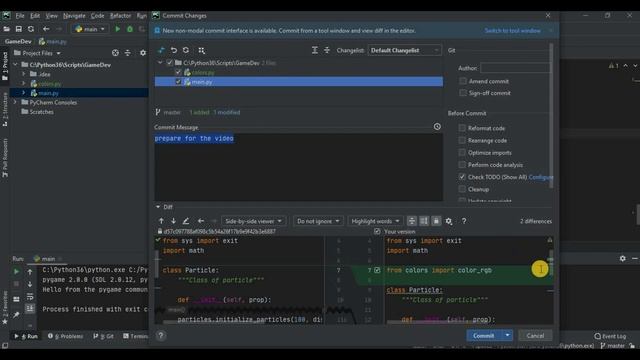Toggle the read-only lock icon in Diff
Screen dimensions: 640x360
tap(436, 221)
